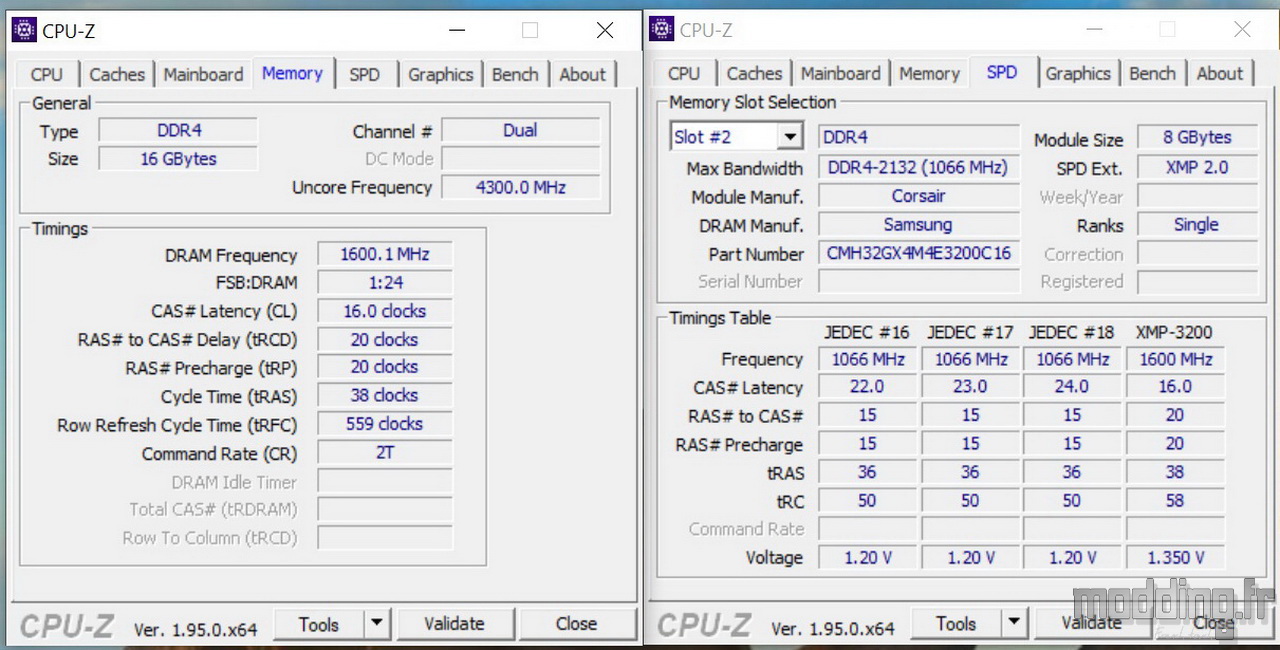This screenshot has width=1280, height=650.
Task: Click the empty Serial Number field
Action: point(919,282)
